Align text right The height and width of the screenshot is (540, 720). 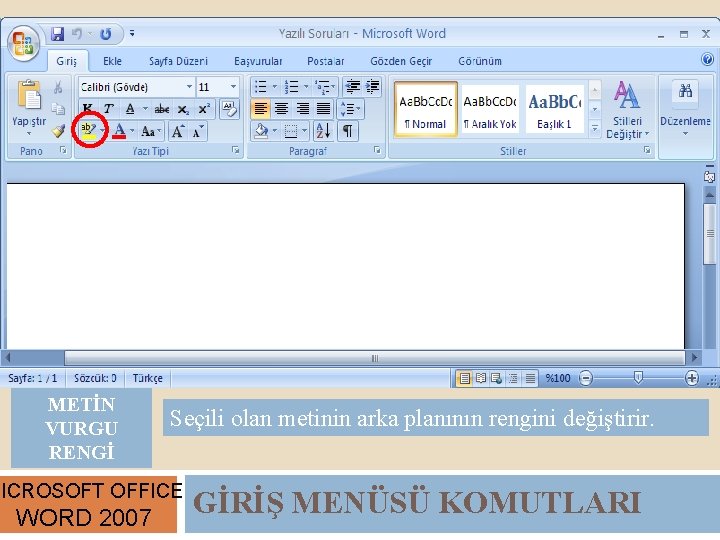coord(303,109)
